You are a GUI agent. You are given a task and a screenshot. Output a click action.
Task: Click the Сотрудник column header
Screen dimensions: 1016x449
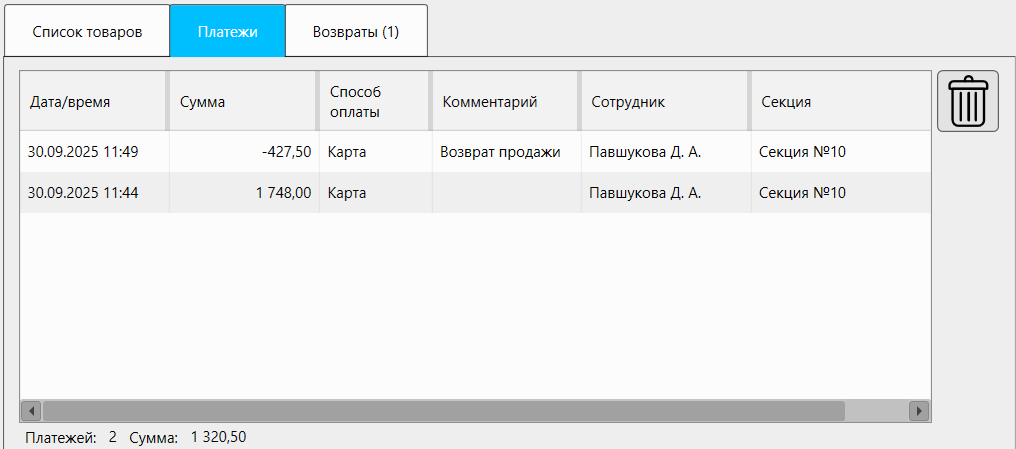[662, 101]
